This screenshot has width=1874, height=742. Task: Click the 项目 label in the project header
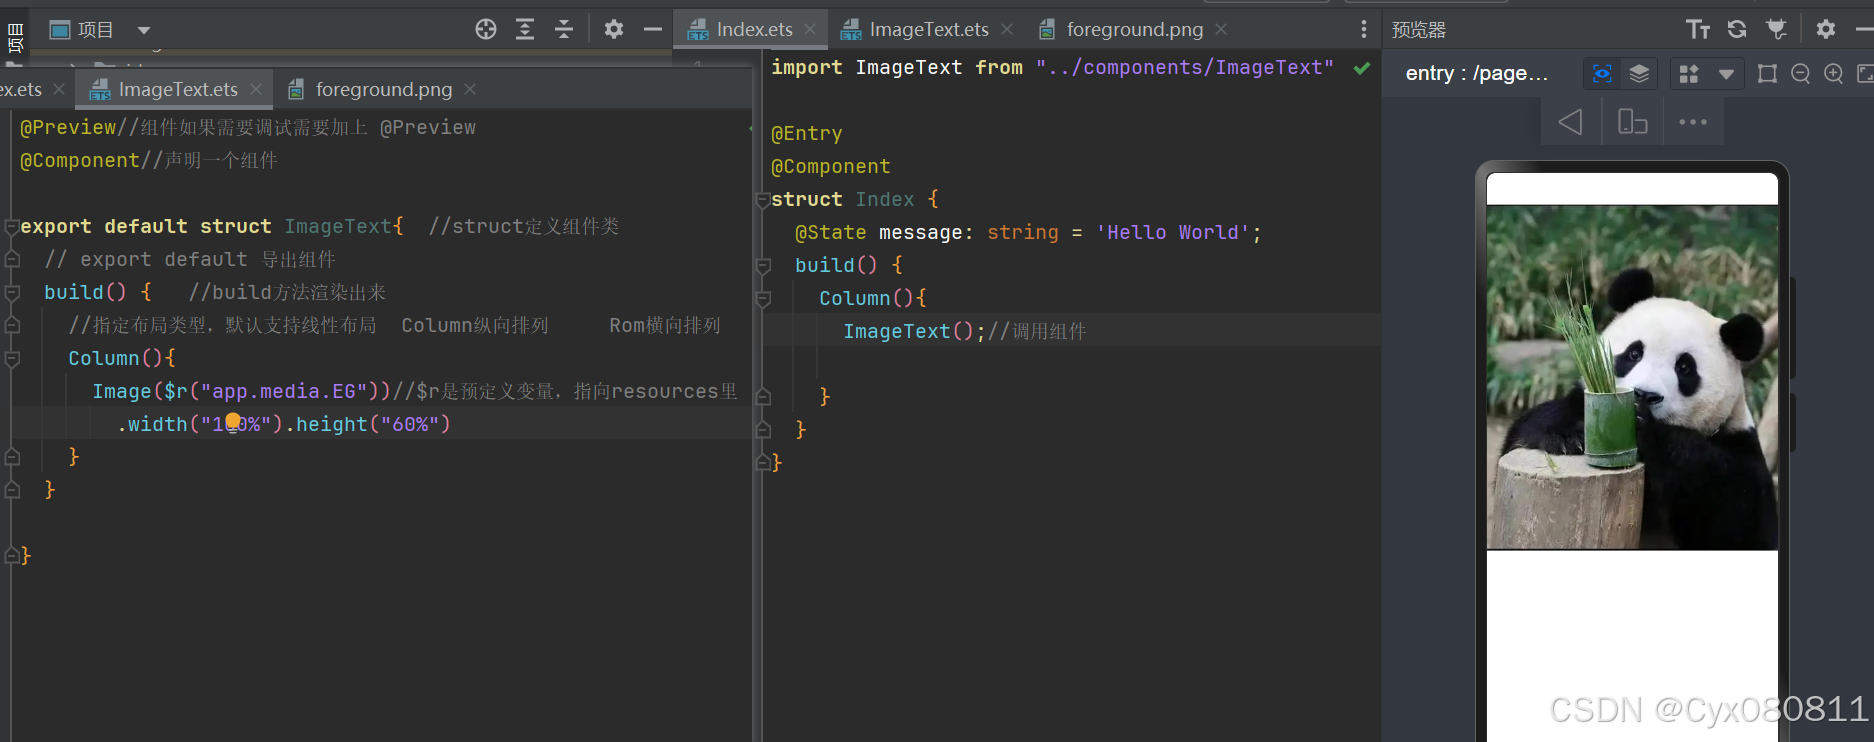[x=96, y=30]
